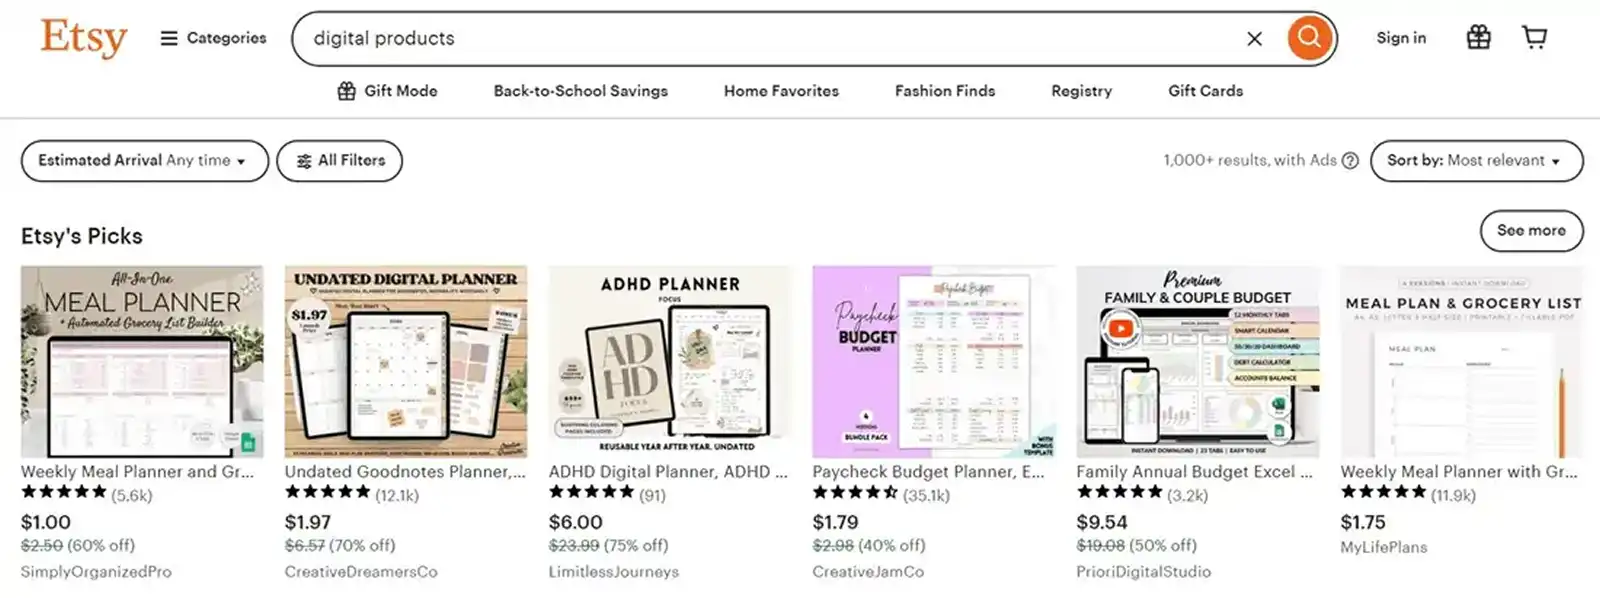Open the shopping cart

click(x=1534, y=37)
